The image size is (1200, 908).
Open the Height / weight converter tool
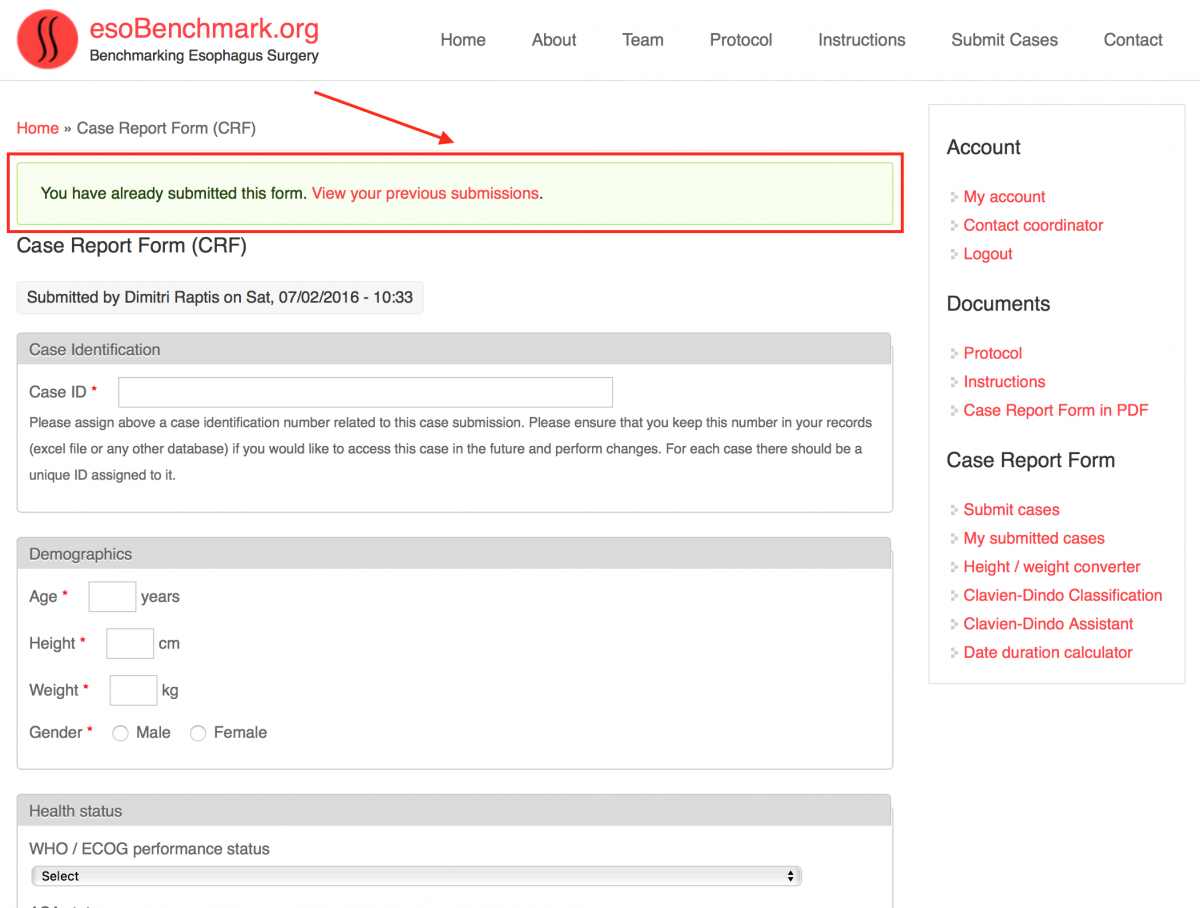(1051, 567)
